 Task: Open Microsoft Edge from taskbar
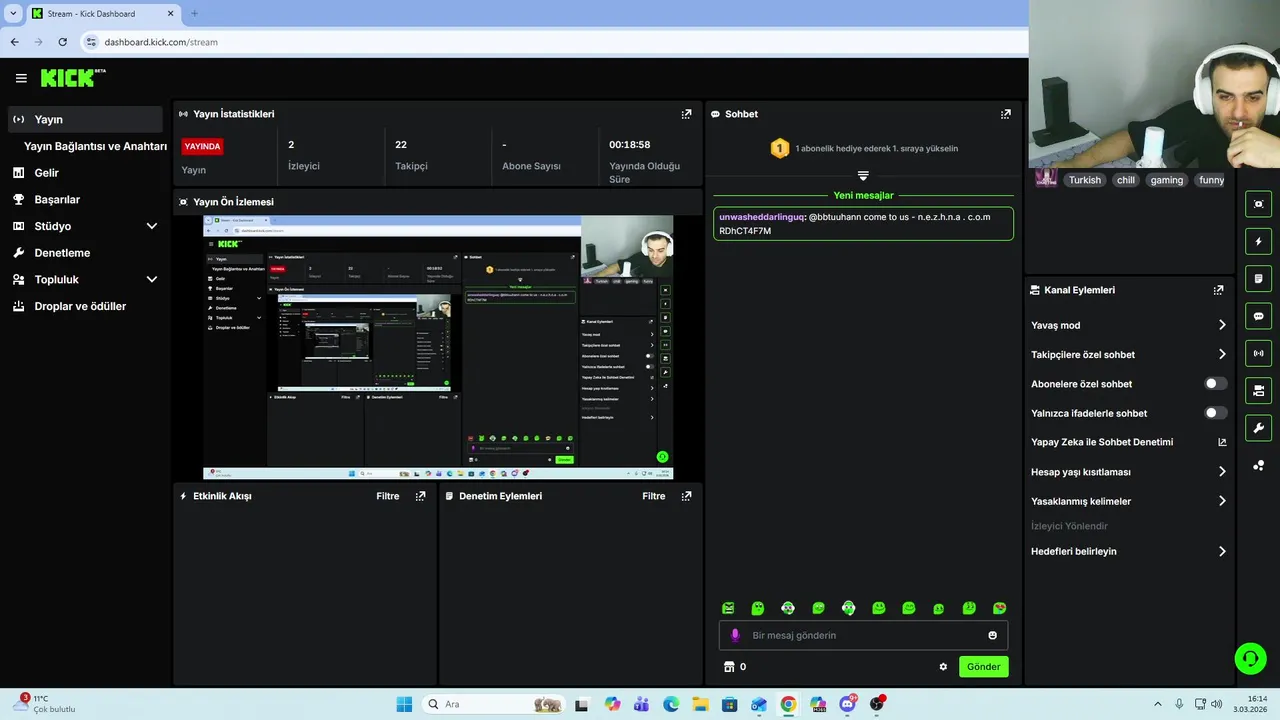click(671, 704)
